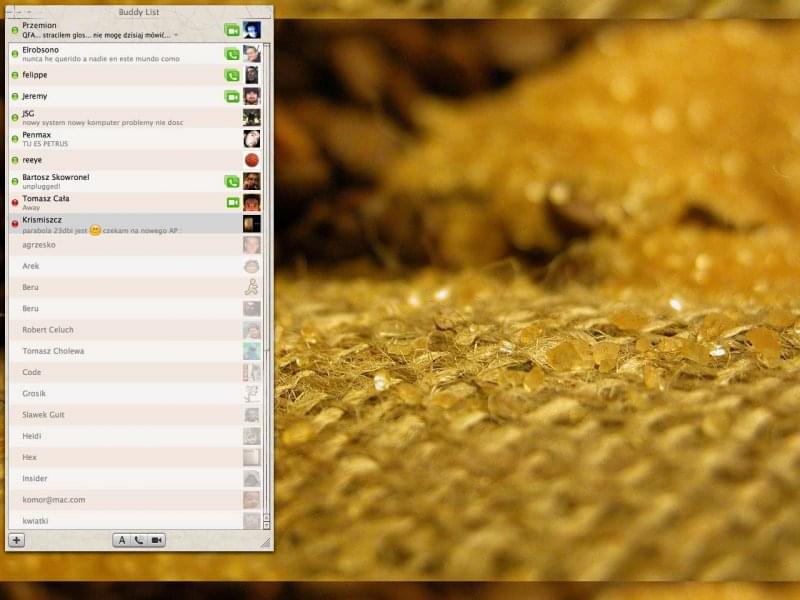
Task: Start video chat with Jeremy
Action: click(232, 97)
